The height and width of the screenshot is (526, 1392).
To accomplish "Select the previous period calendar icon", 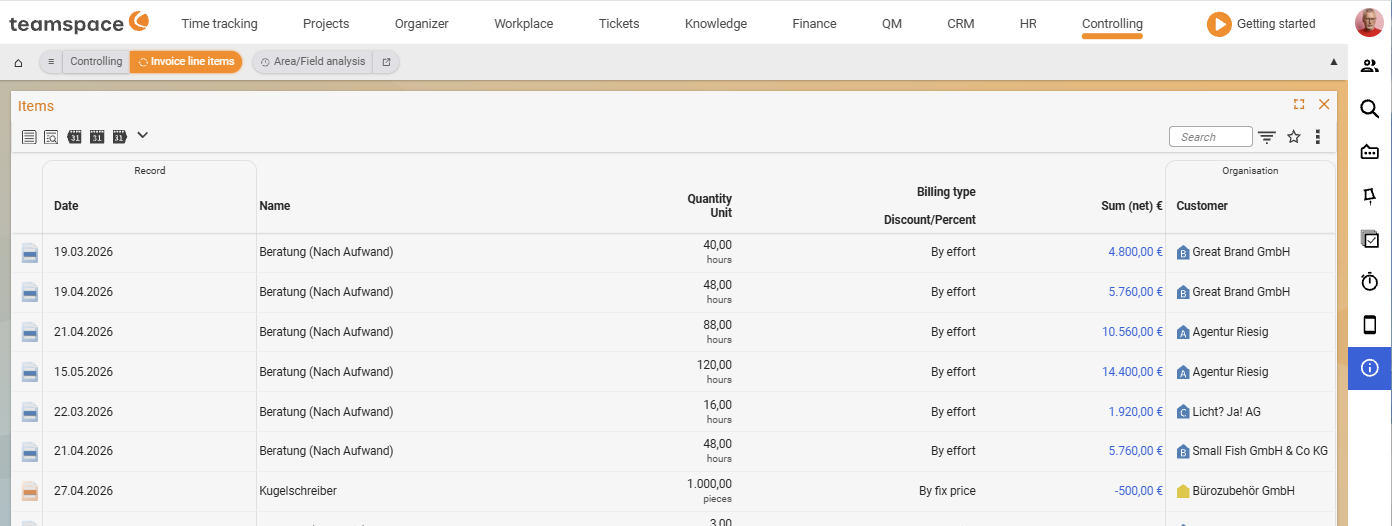I will pos(74,136).
